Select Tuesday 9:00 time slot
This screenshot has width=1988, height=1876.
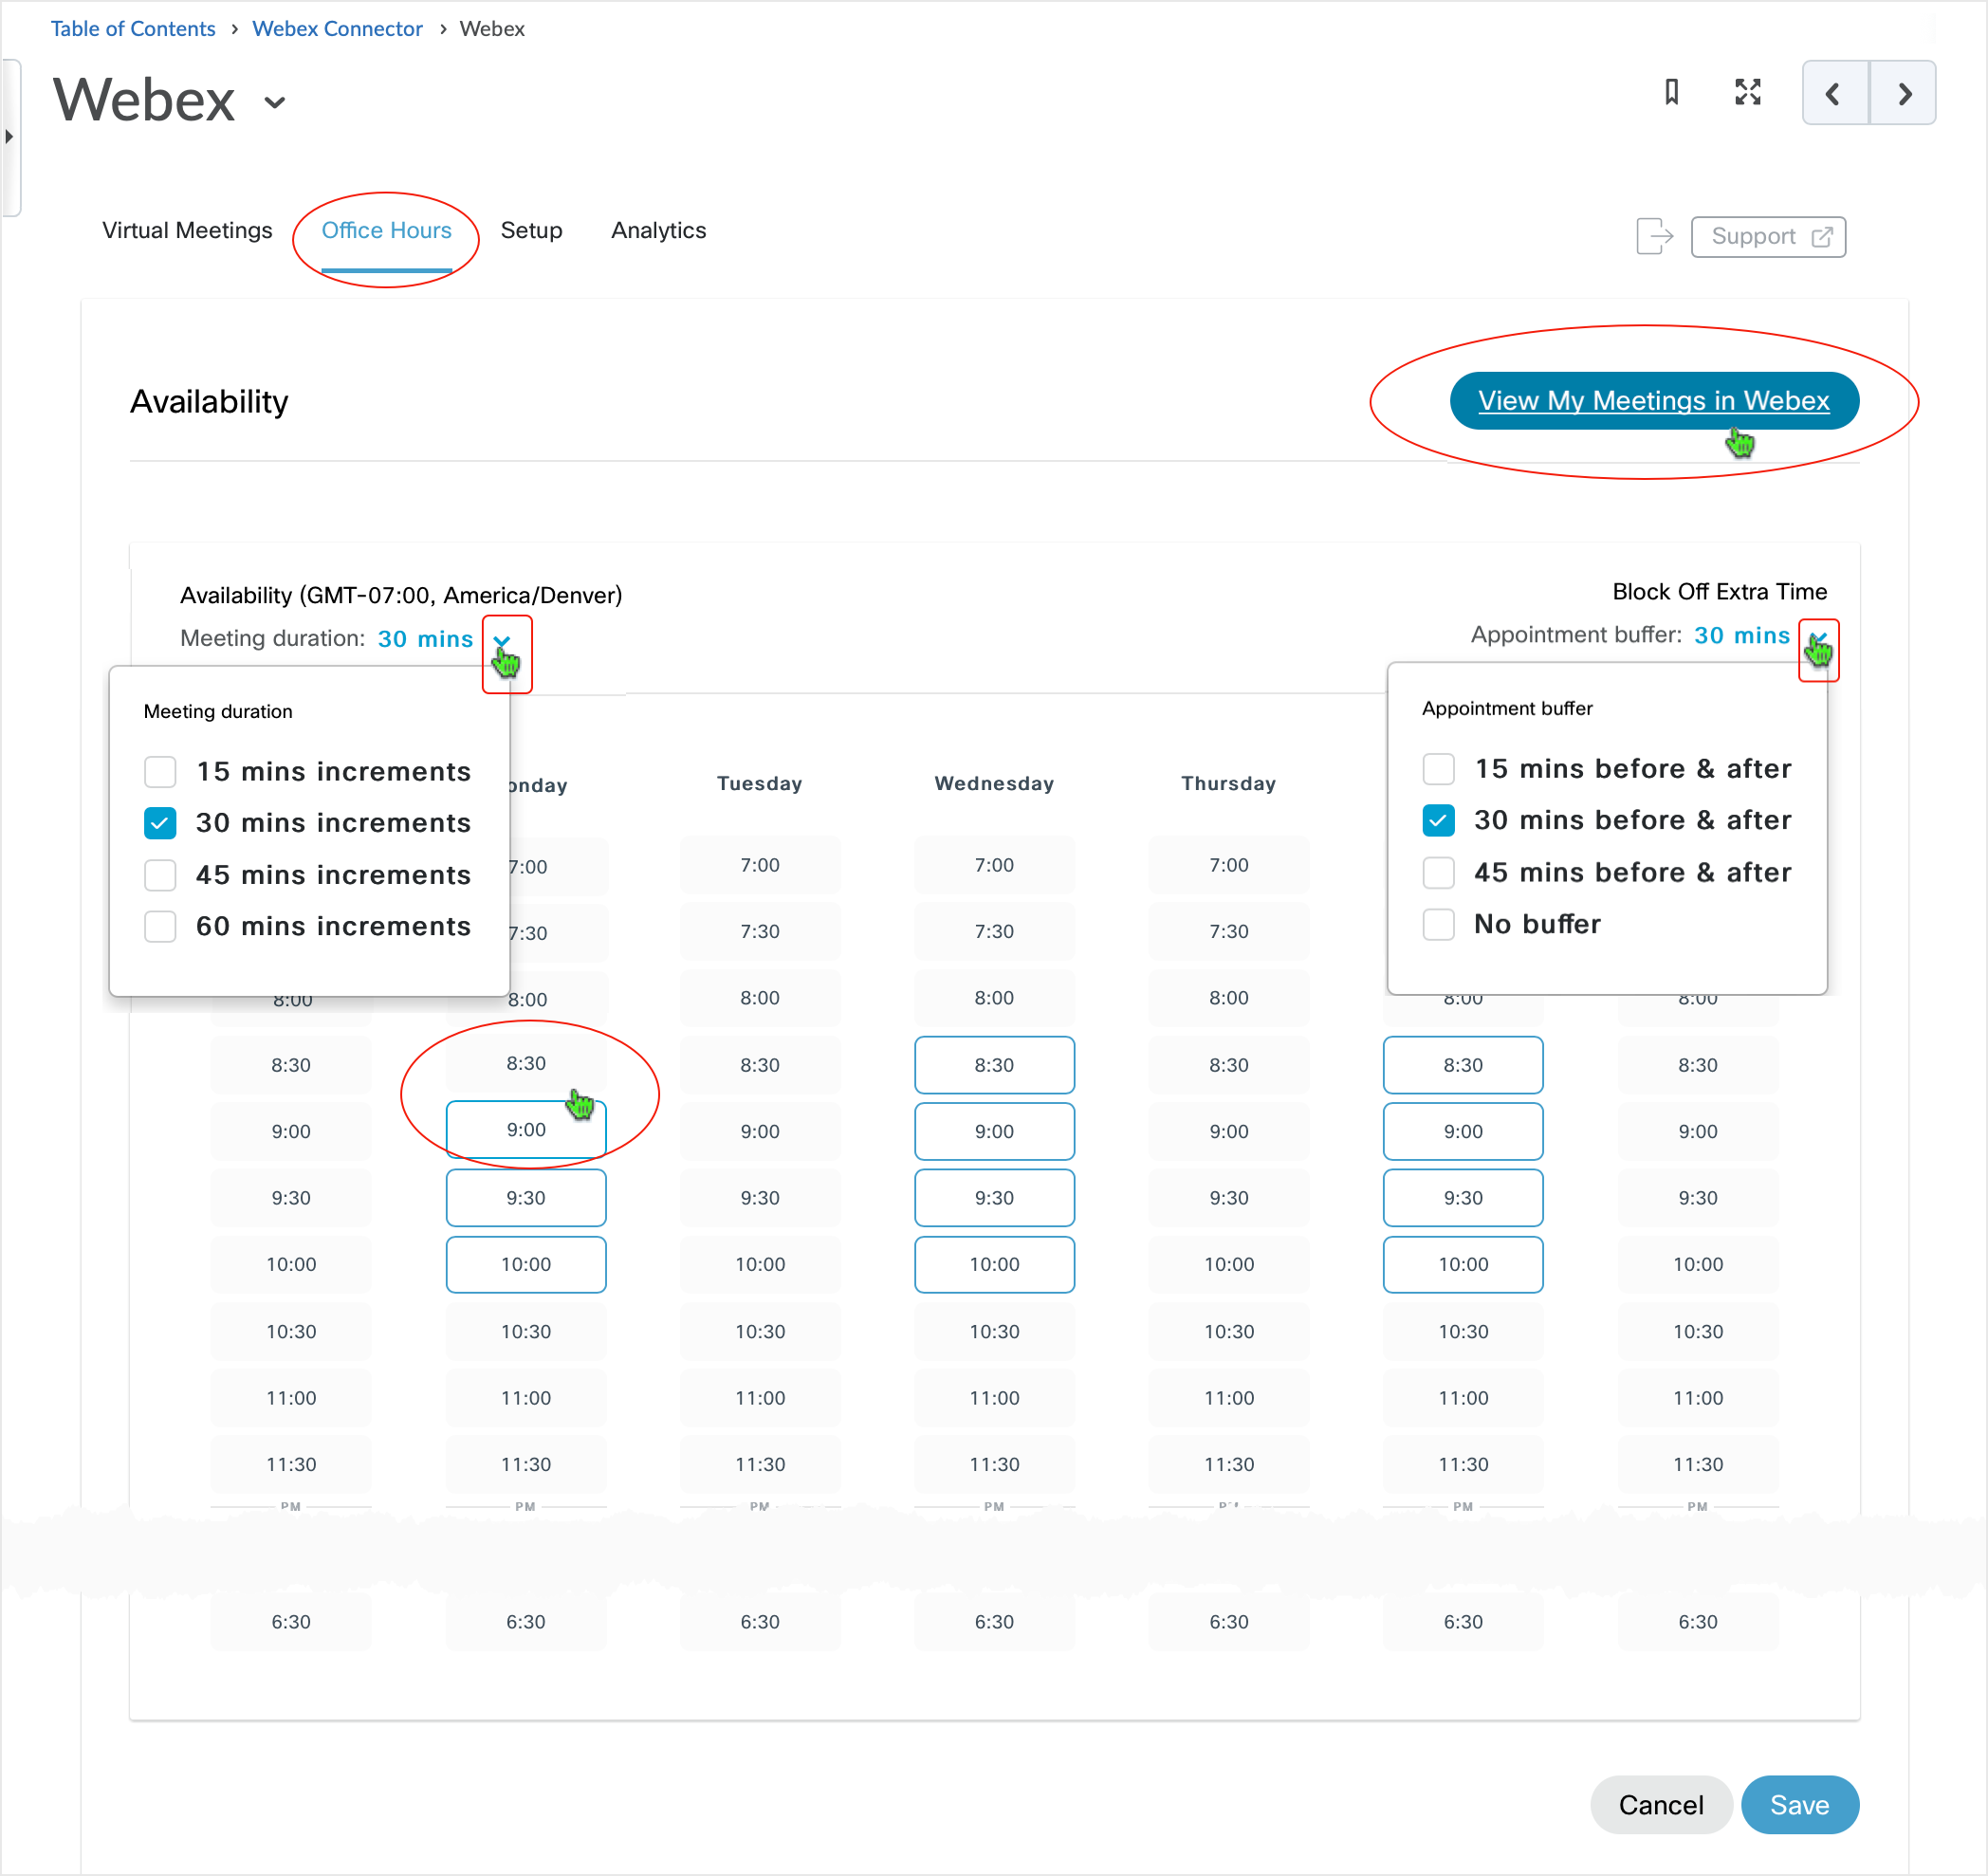pos(760,1132)
